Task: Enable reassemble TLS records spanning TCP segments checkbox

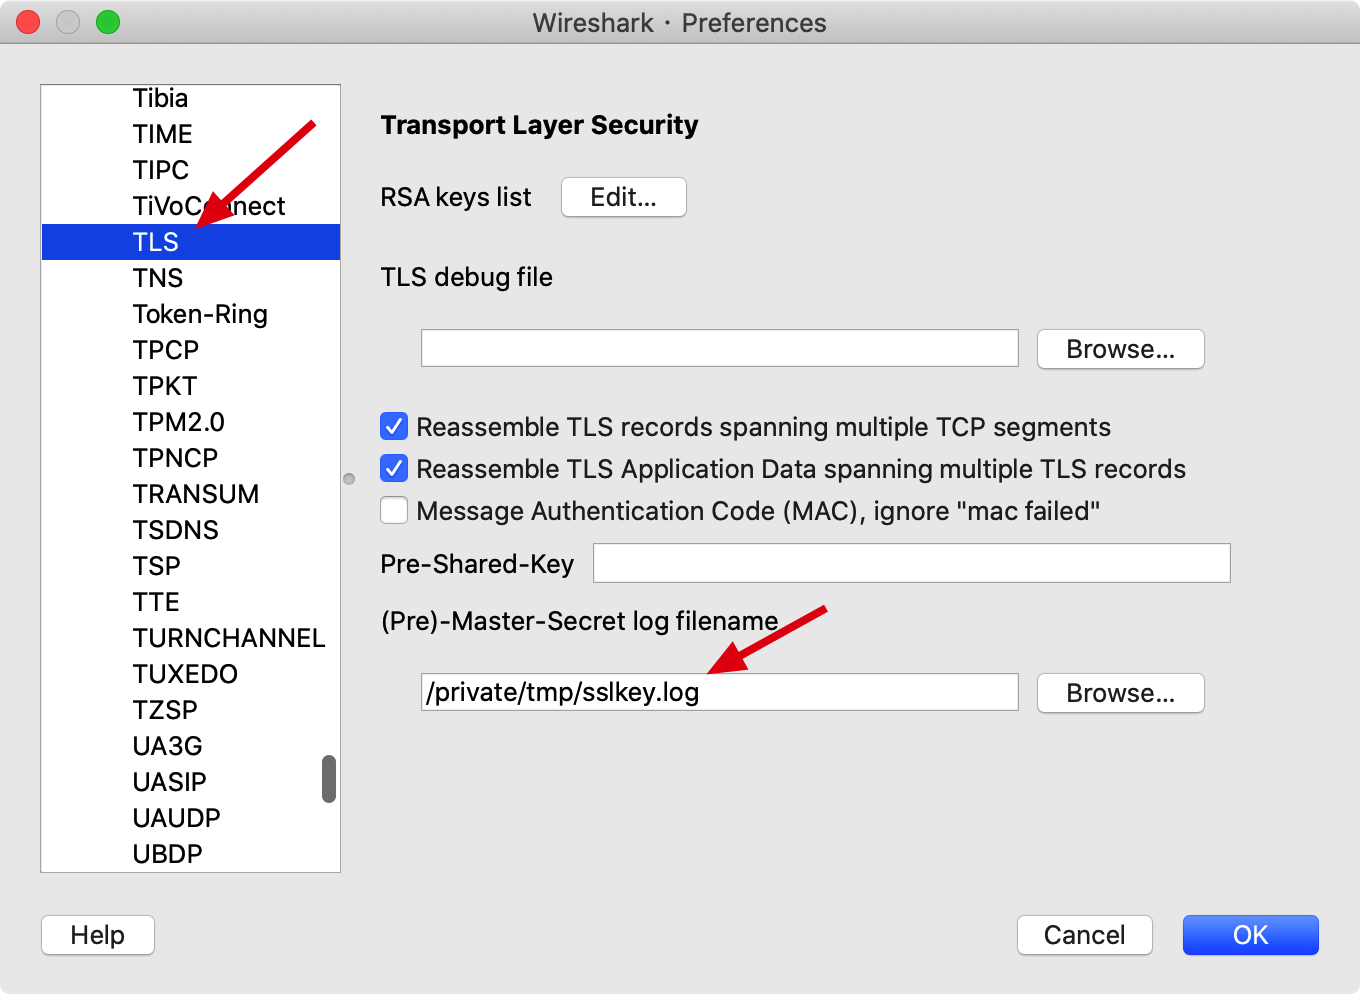Action: click(394, 427)
